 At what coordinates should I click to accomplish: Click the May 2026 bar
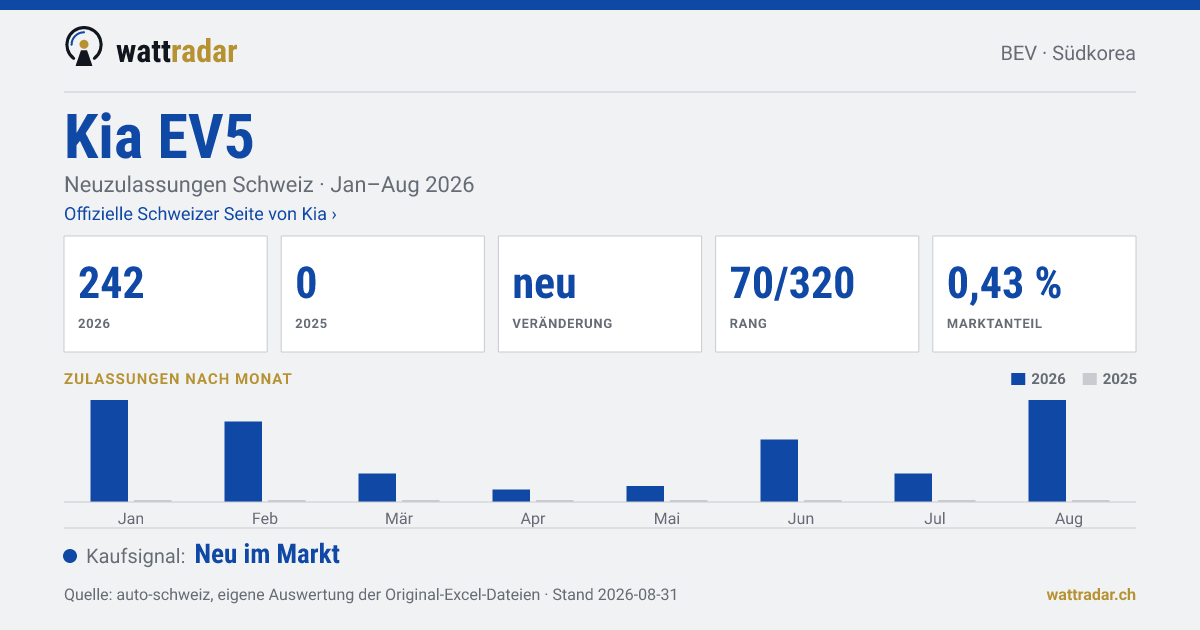pyautogui.click(x=645, y=494)
